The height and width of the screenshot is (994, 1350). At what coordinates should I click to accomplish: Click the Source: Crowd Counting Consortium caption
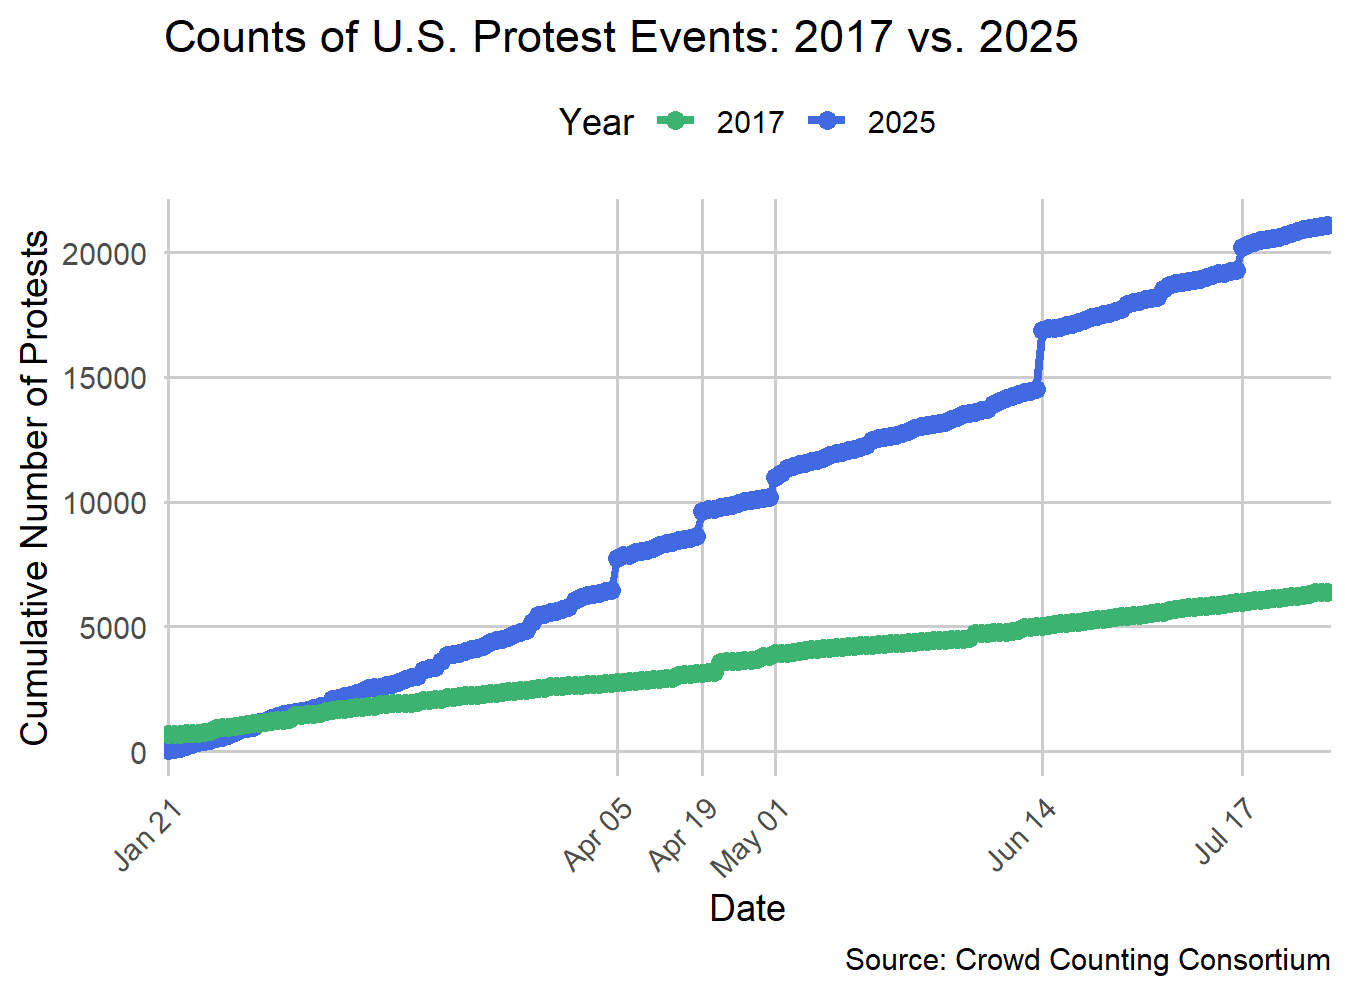pyautogui.click(x=1087, y=960)
